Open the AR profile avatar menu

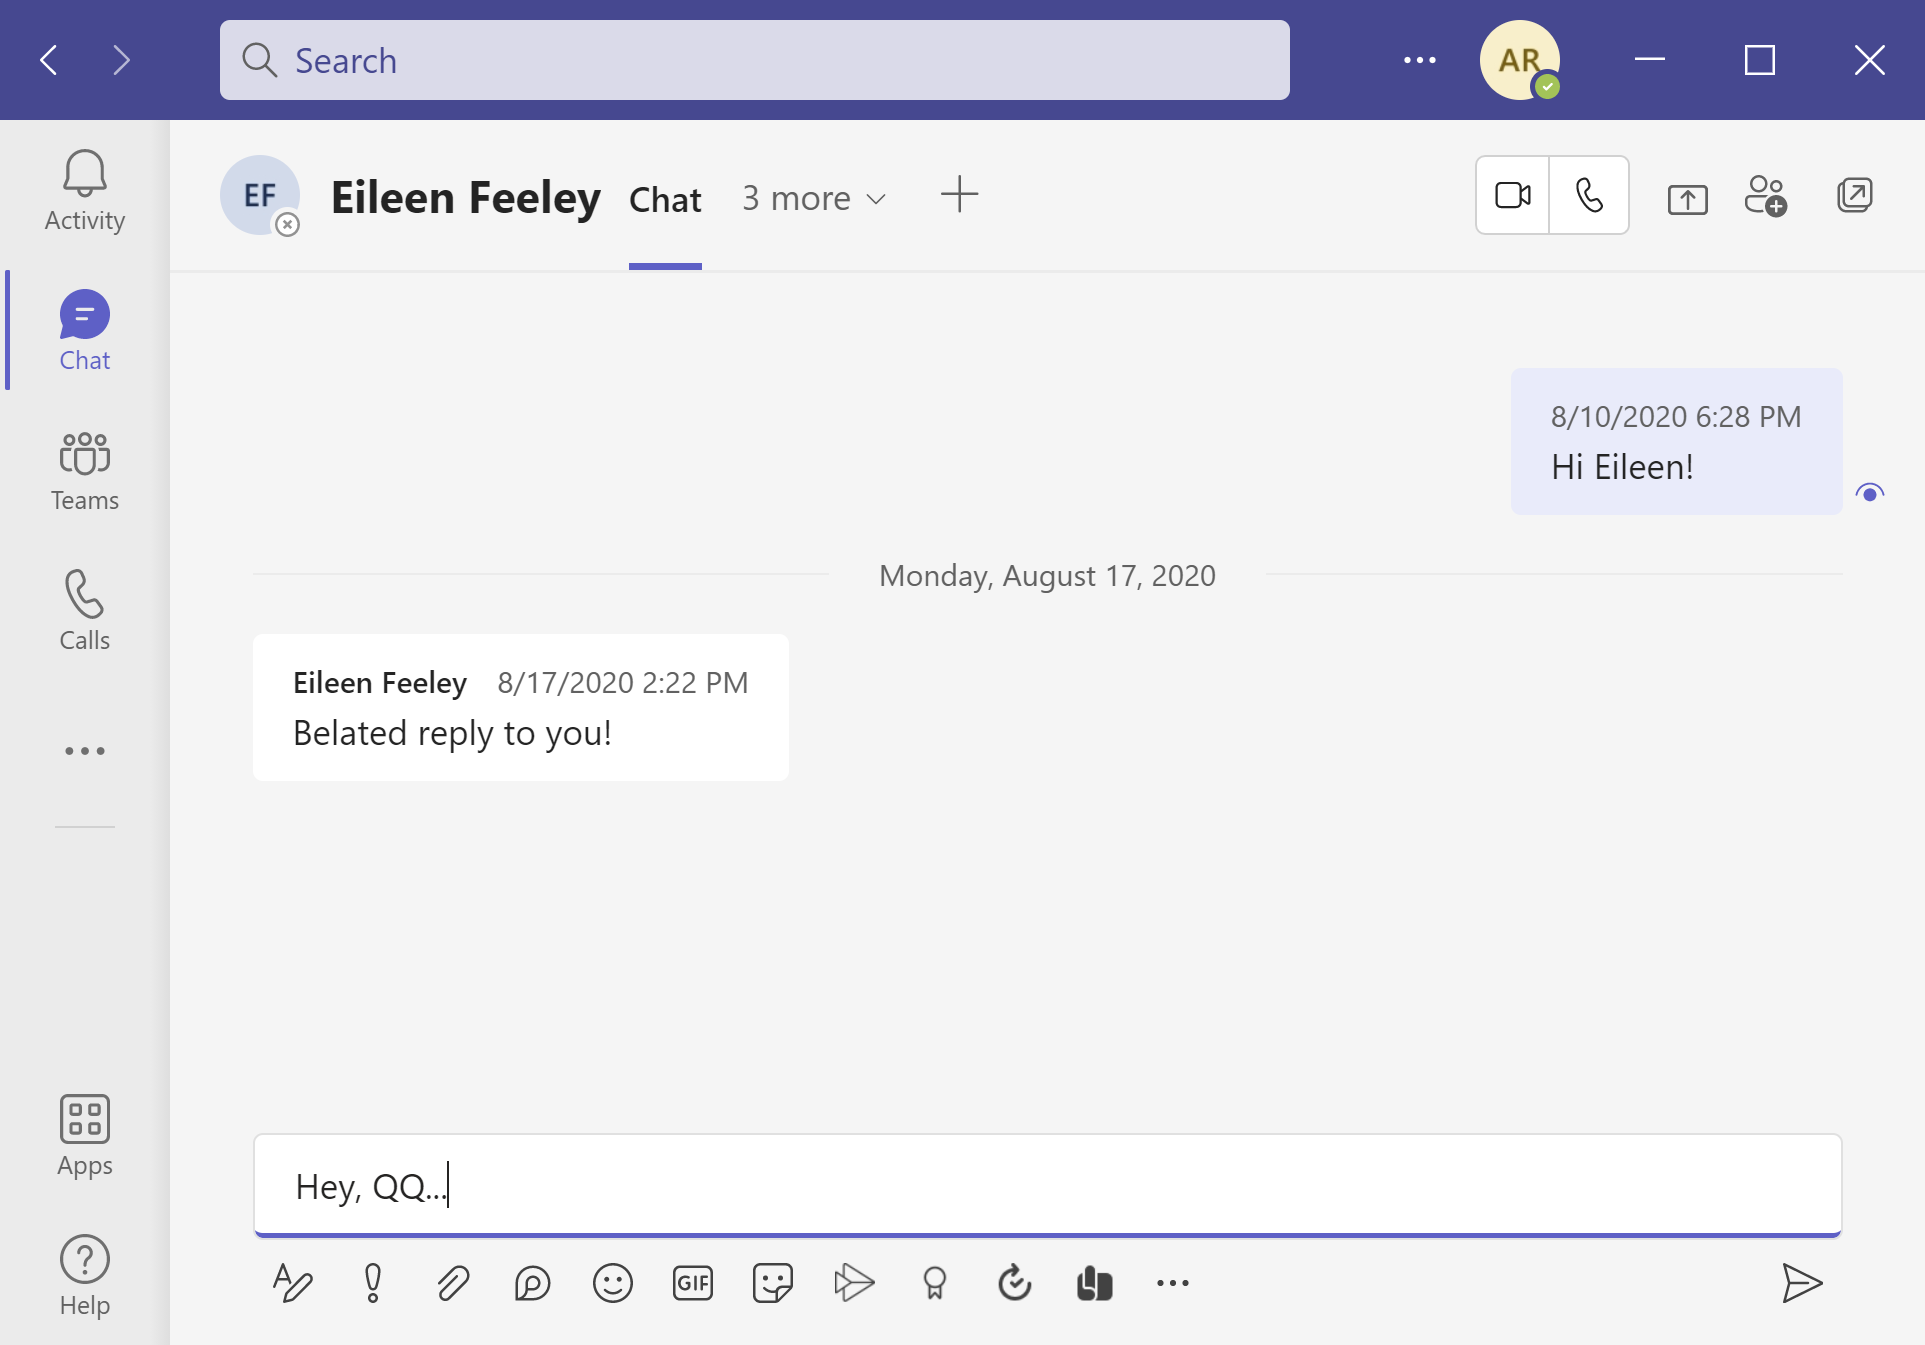point(1520,60)
